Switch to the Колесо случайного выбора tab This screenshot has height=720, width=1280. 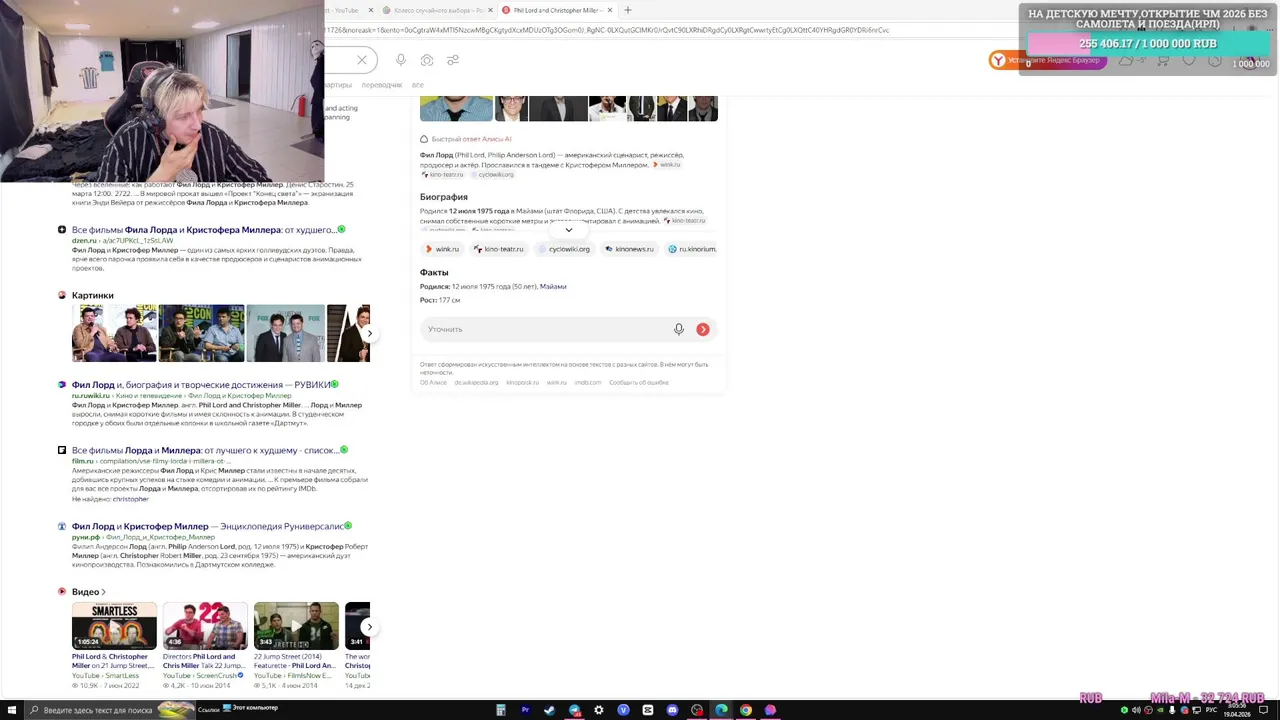(x=438, y=10)
